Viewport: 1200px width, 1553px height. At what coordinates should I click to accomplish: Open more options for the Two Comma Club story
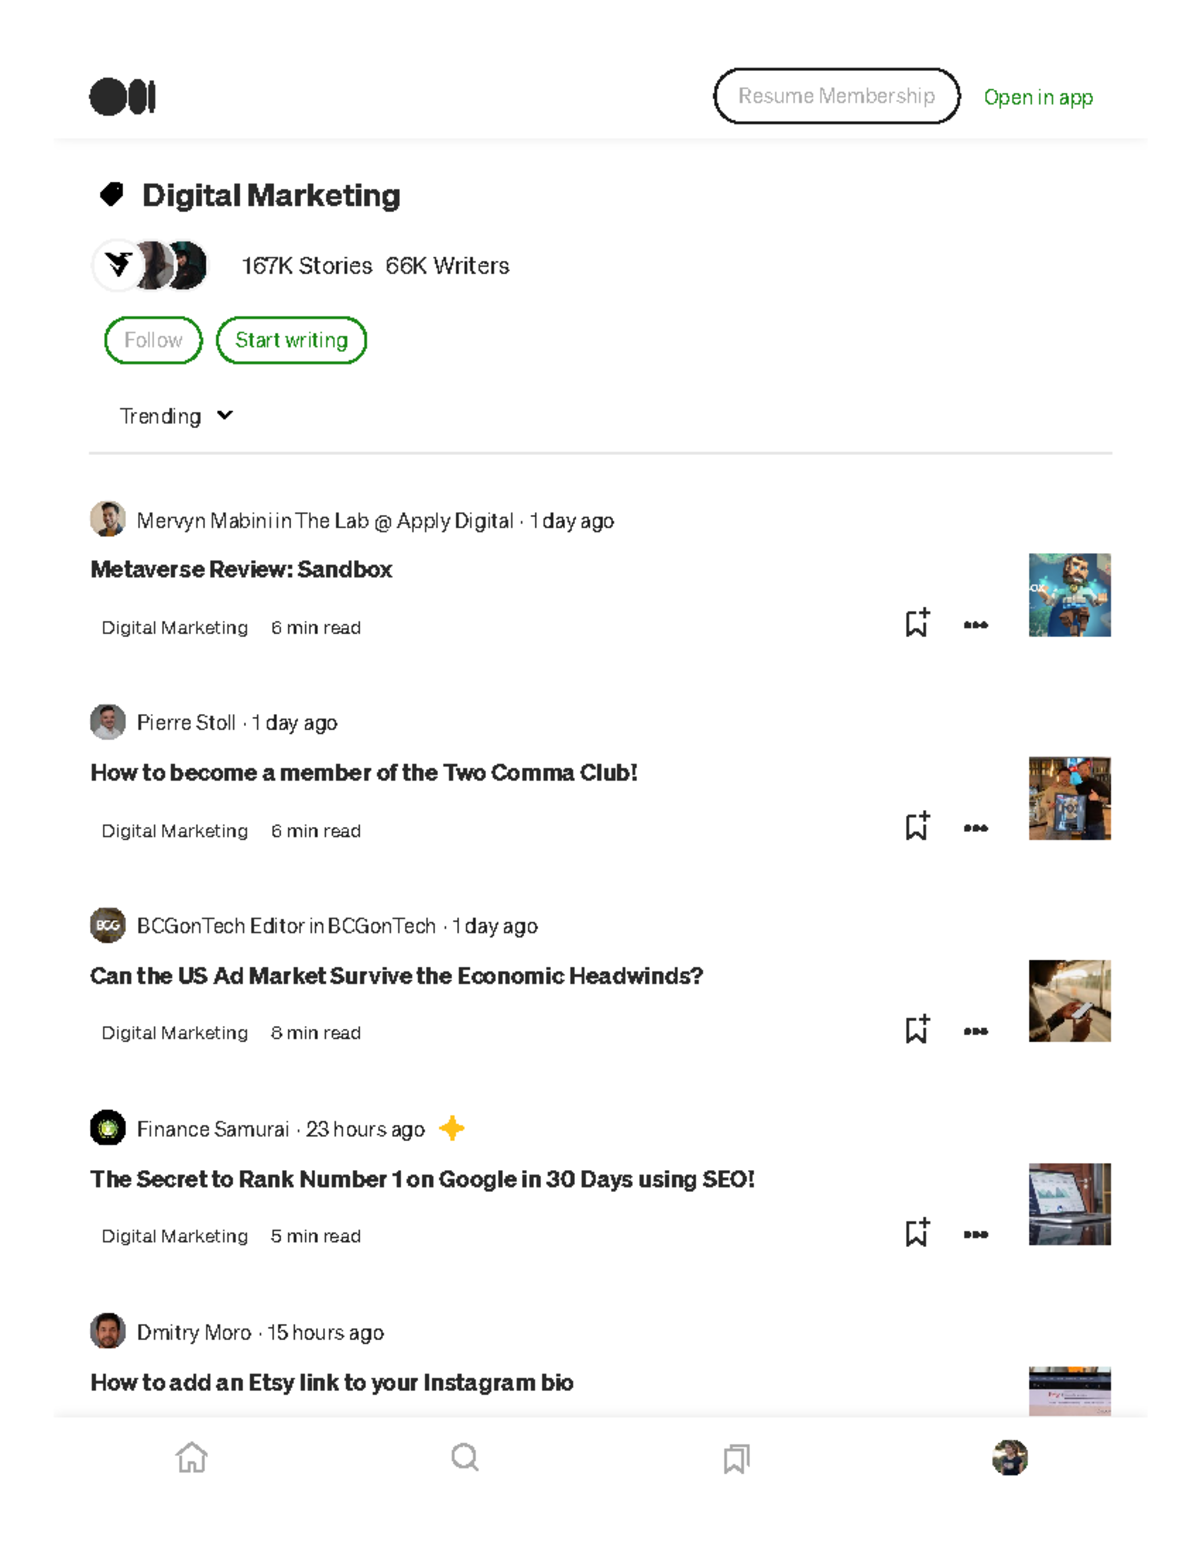(976, 828)
